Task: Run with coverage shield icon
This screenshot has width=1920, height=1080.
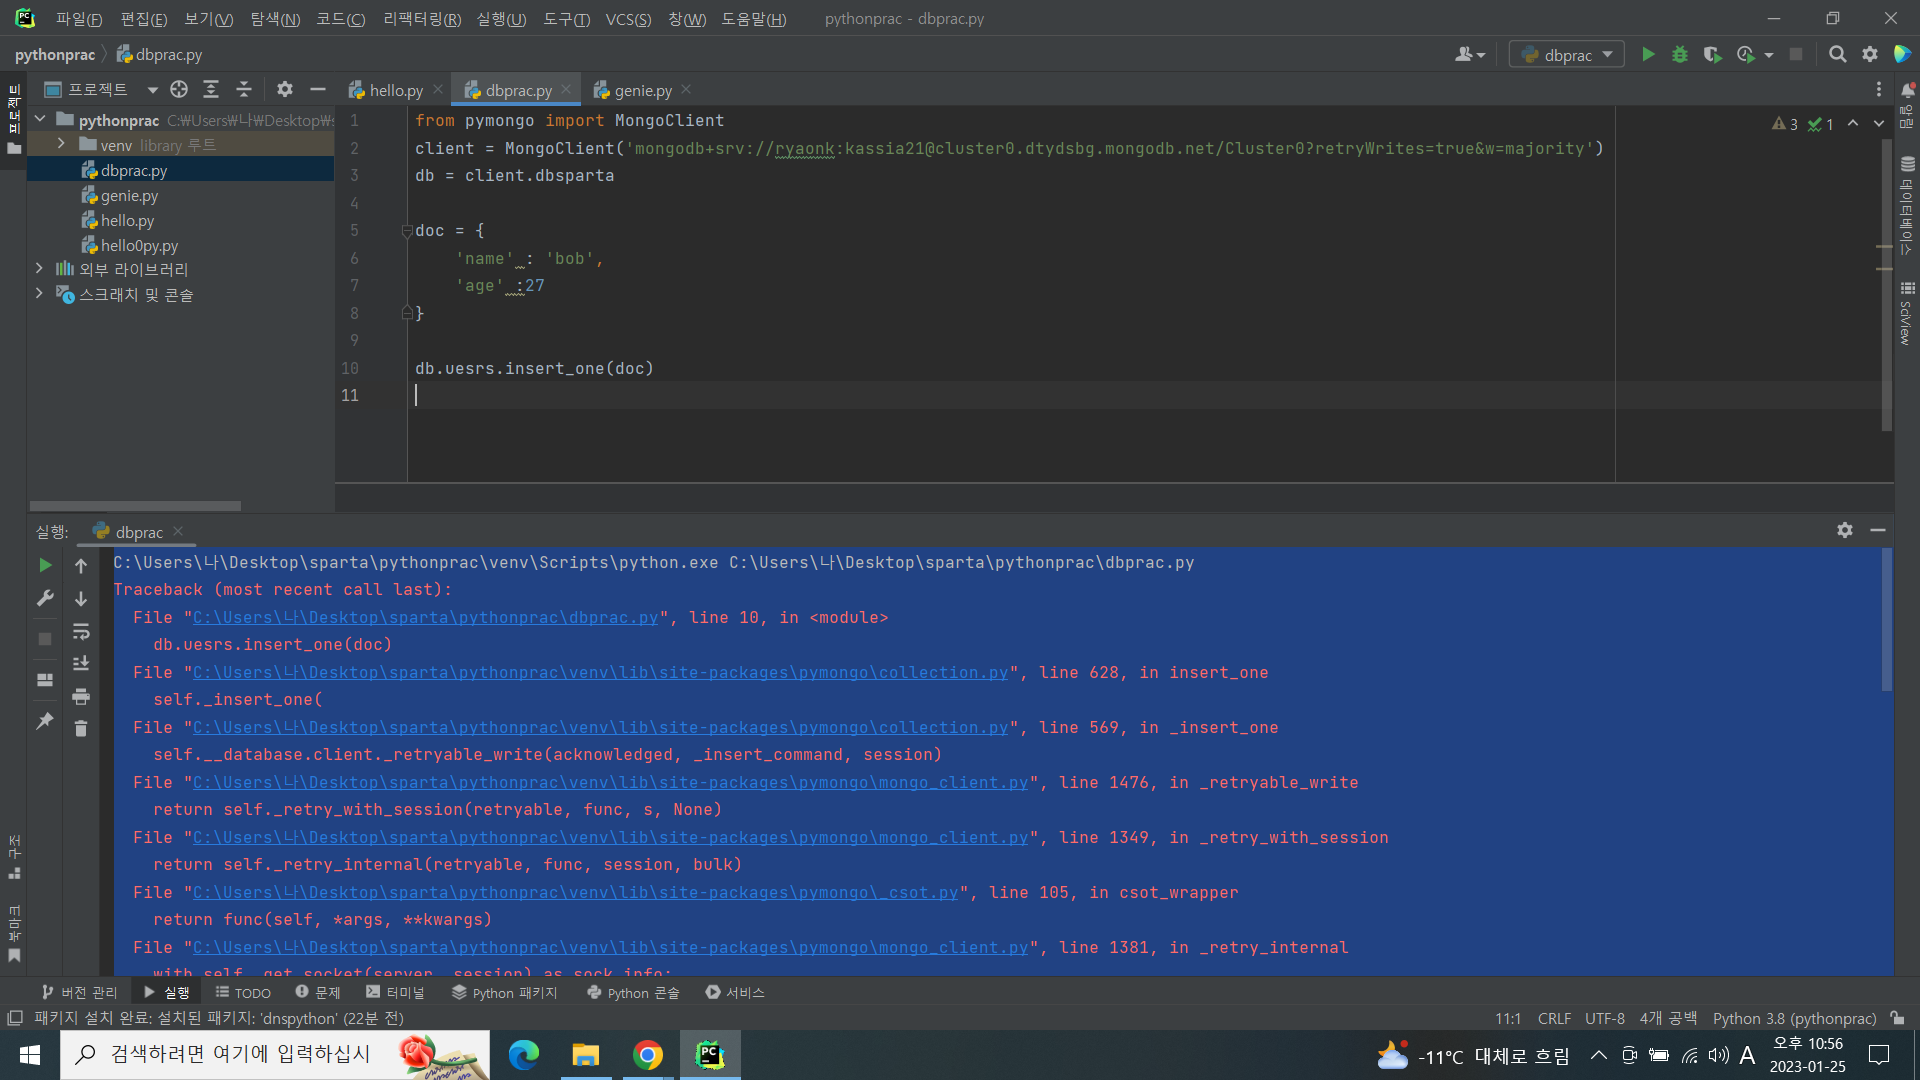Action: click(x=1712, y=55)
